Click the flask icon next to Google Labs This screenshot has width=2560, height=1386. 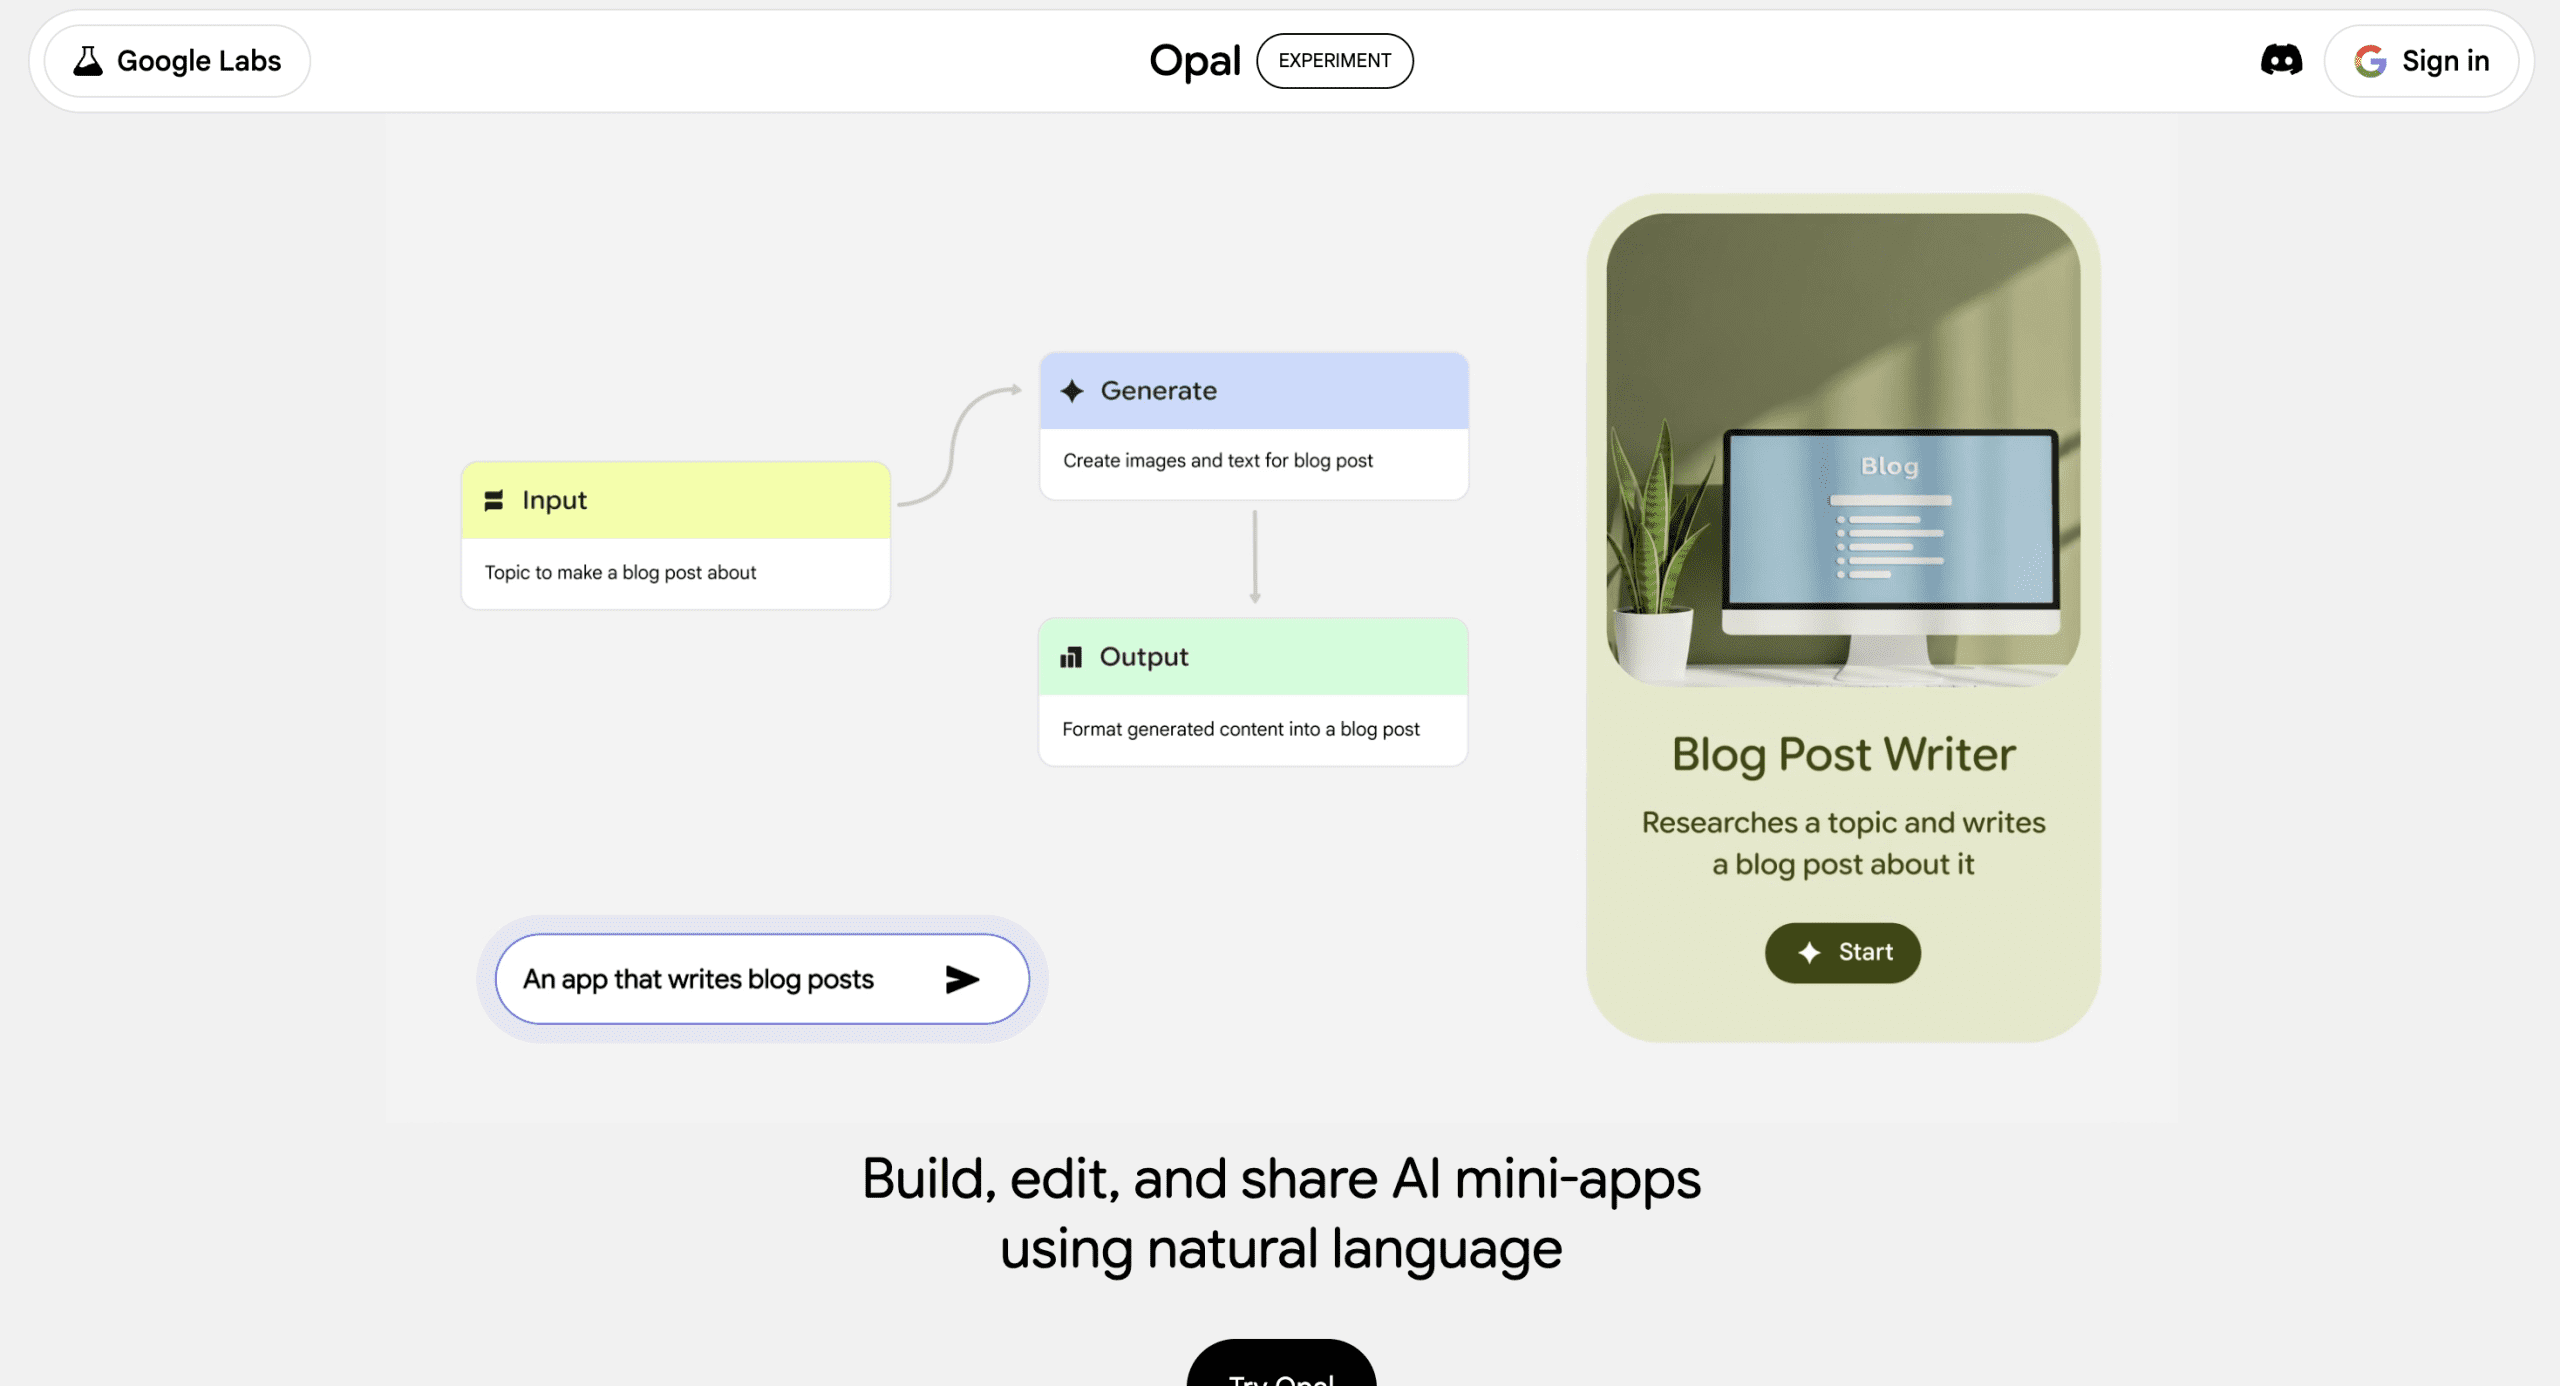pos(88,60)
